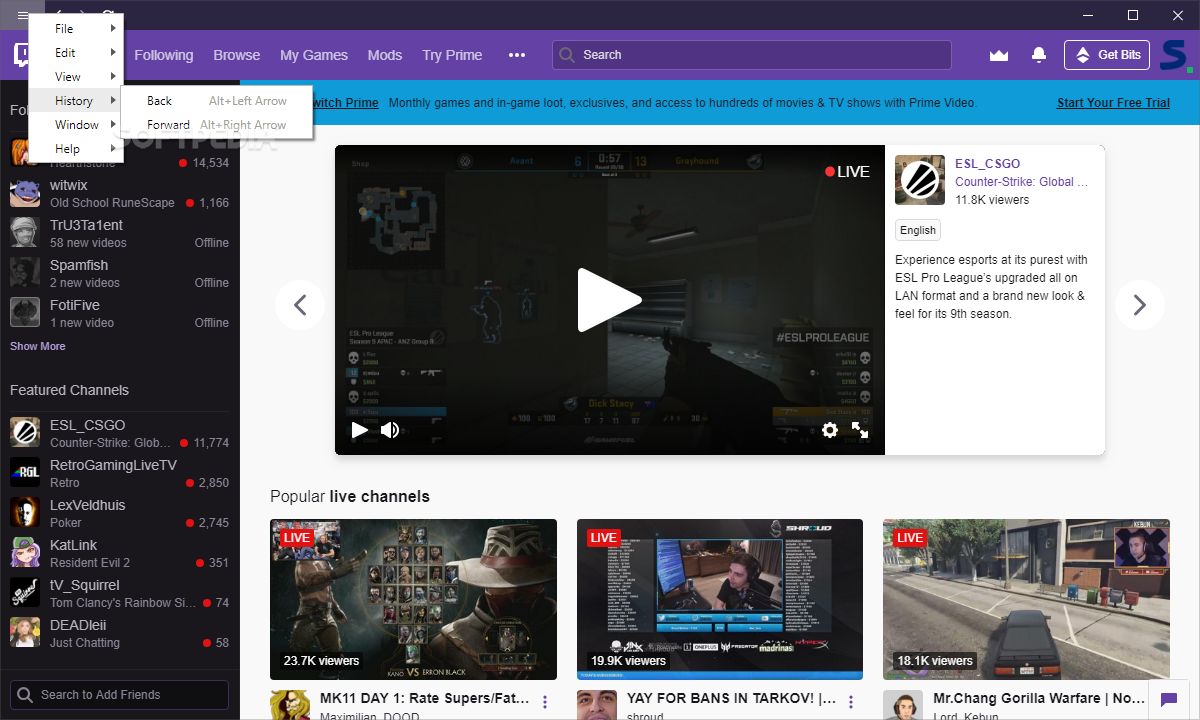The height and width of the screenshot is (720, 1200).
Task: Open options dots for YAY FOR BANS stream
Action: point(851,702)
